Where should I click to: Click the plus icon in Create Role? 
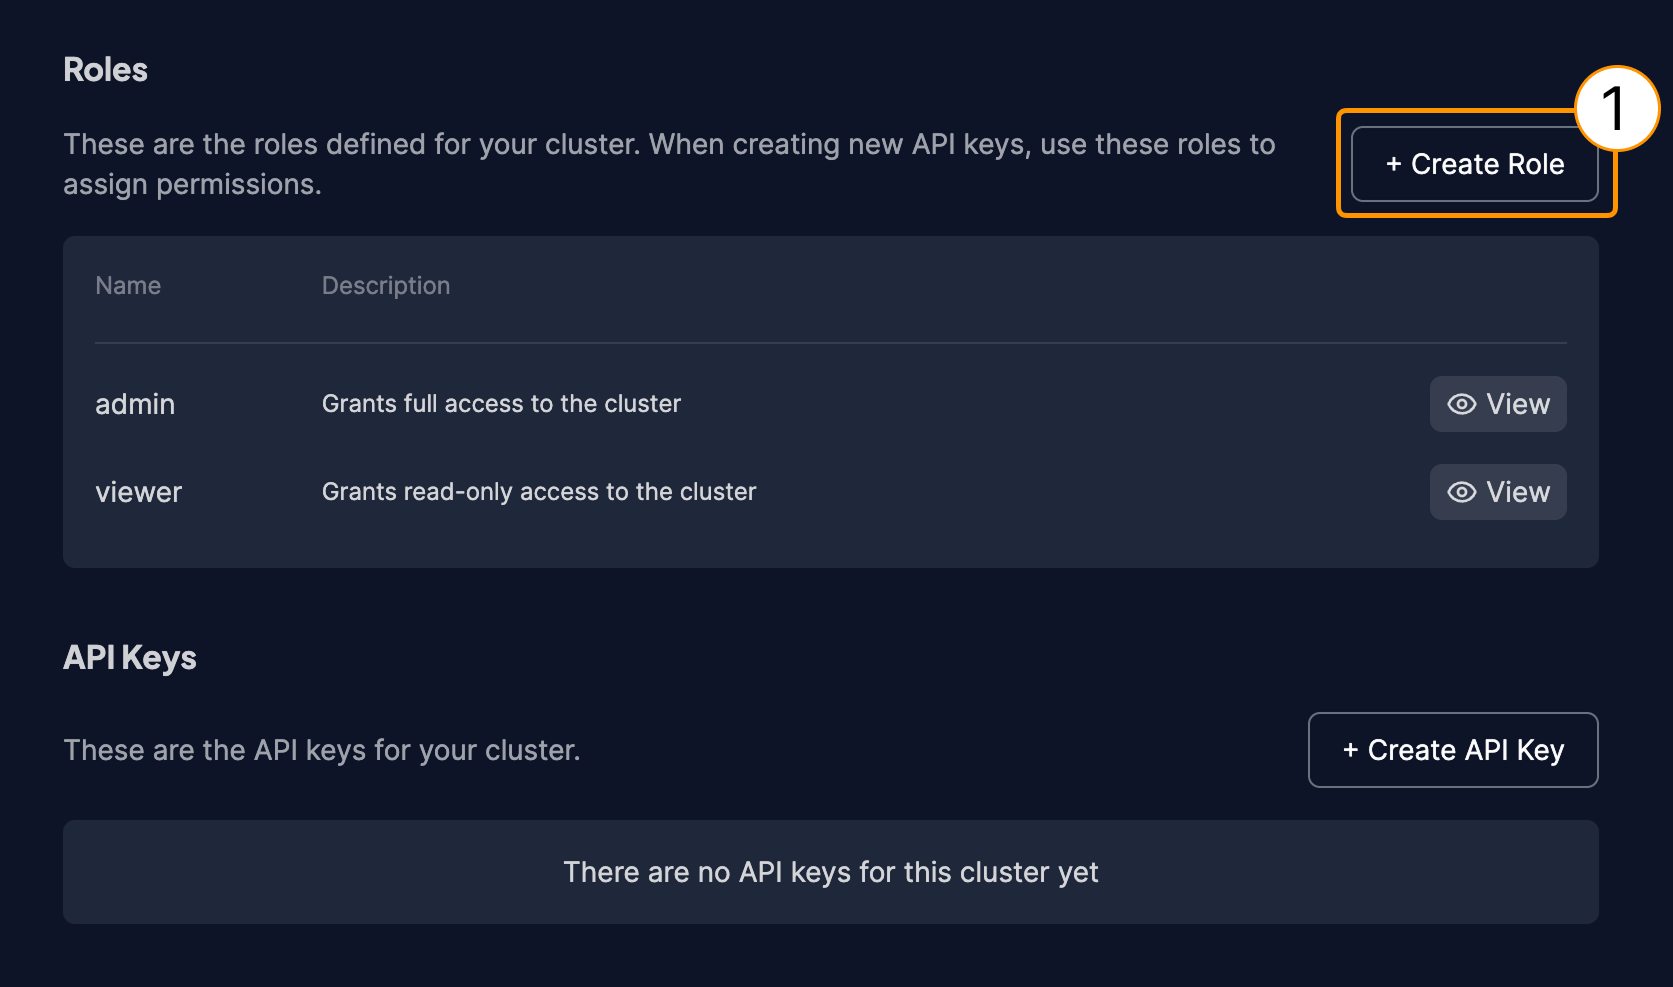pyautogui.click(x=1393, y=165)
